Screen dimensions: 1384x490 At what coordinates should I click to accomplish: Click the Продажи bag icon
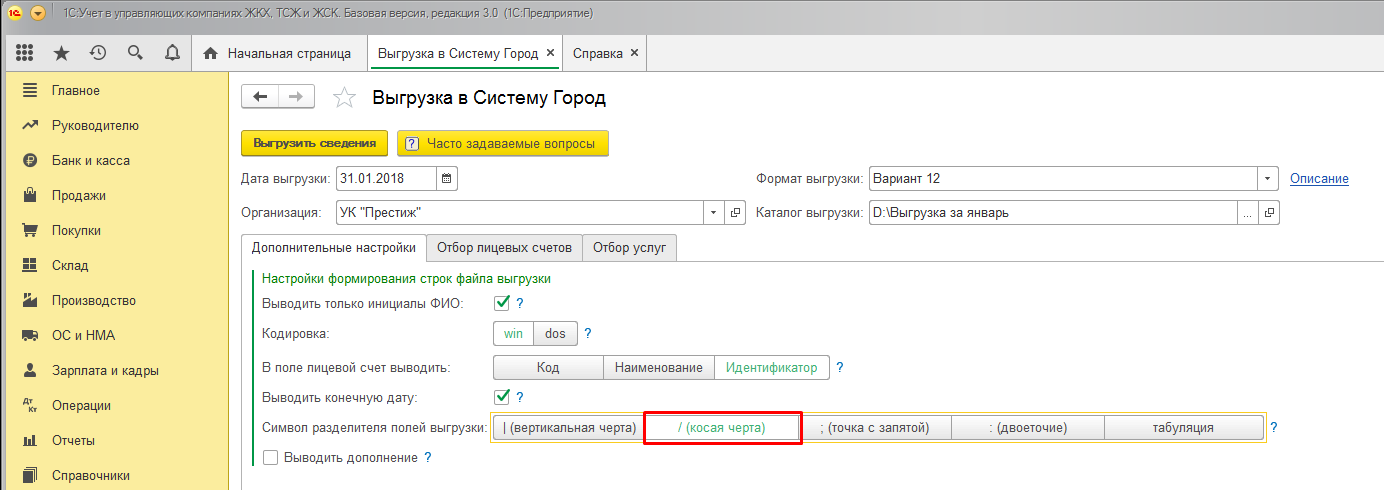pyautogui.click(x=29, y=195)
